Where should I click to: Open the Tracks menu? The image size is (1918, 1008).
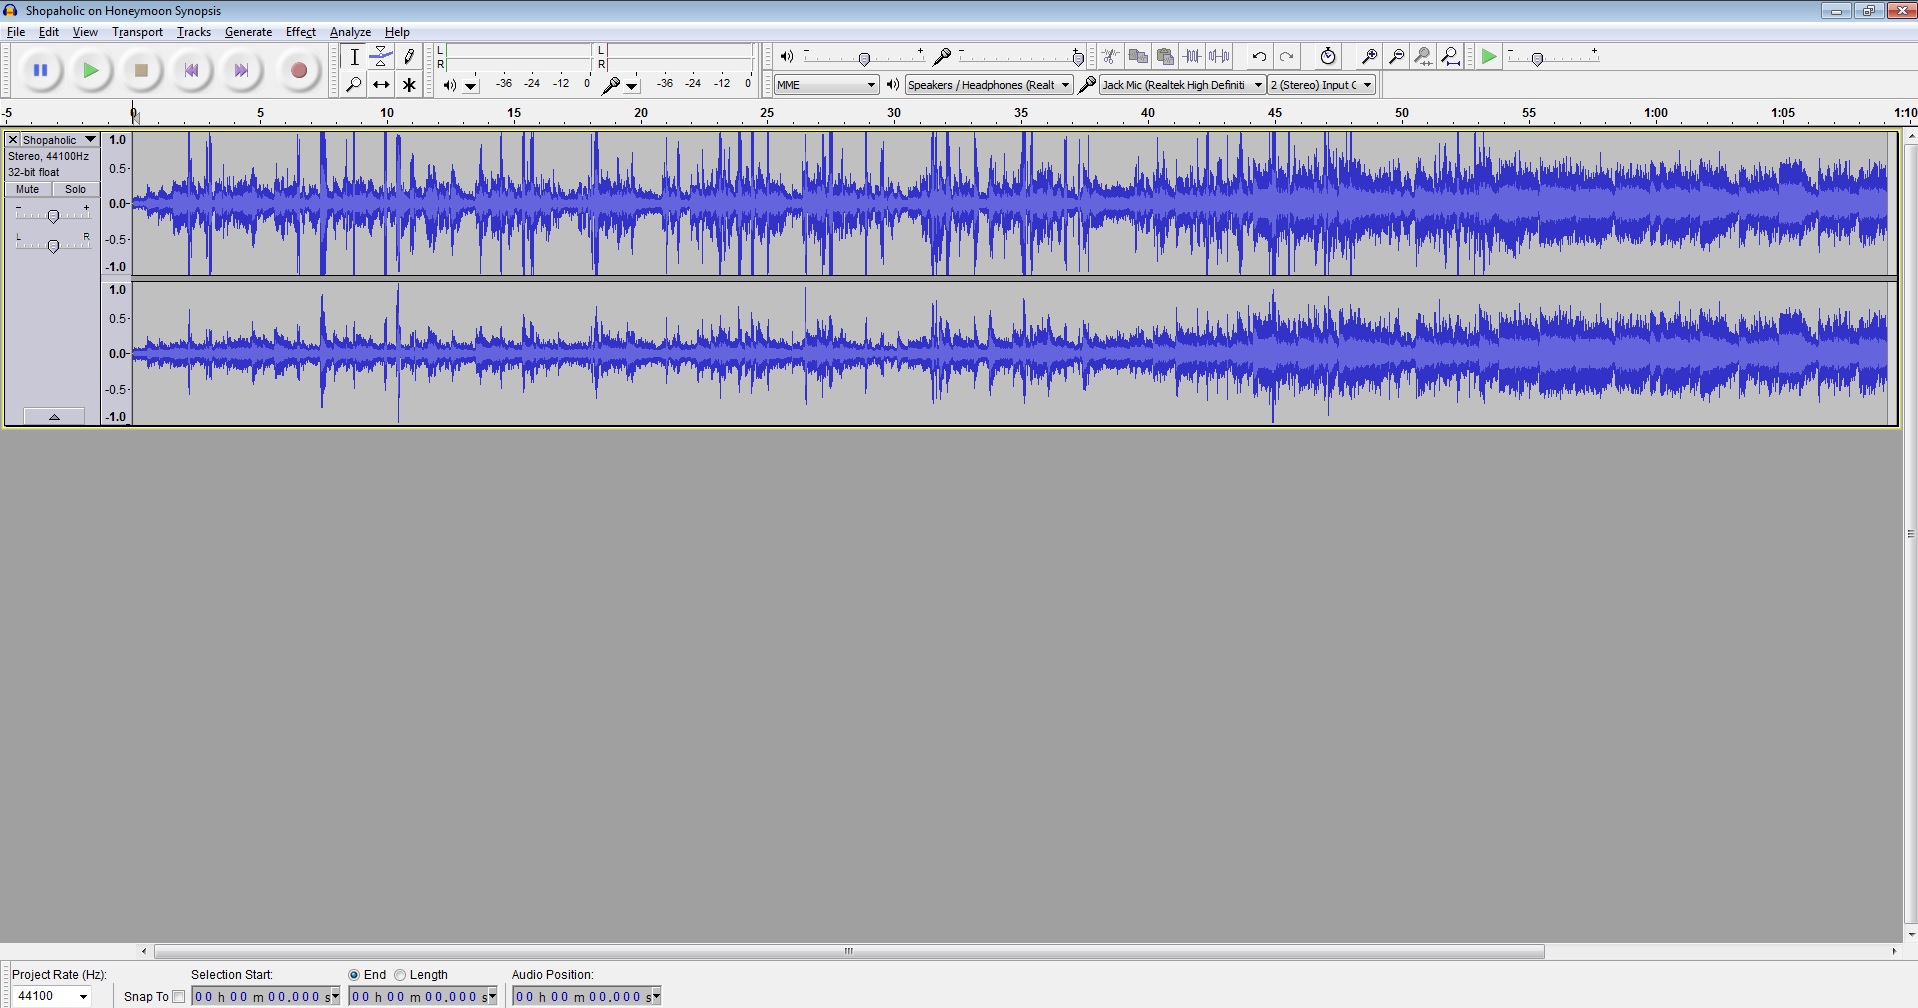[193, 31]
